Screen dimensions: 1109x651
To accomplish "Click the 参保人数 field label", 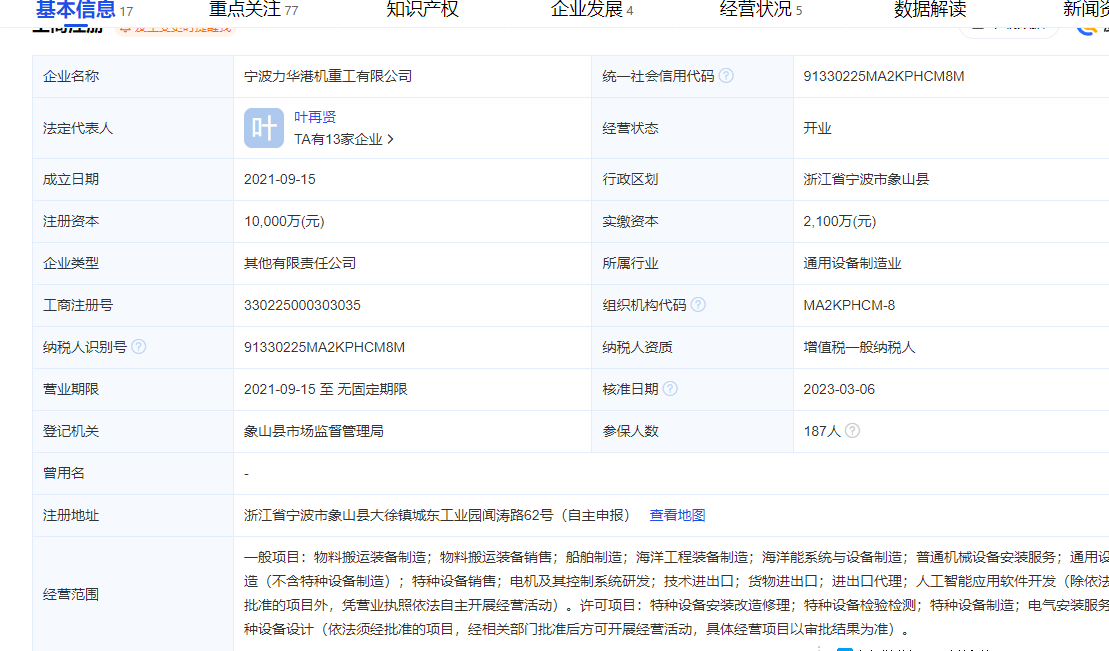I will [x=630, y=431].
